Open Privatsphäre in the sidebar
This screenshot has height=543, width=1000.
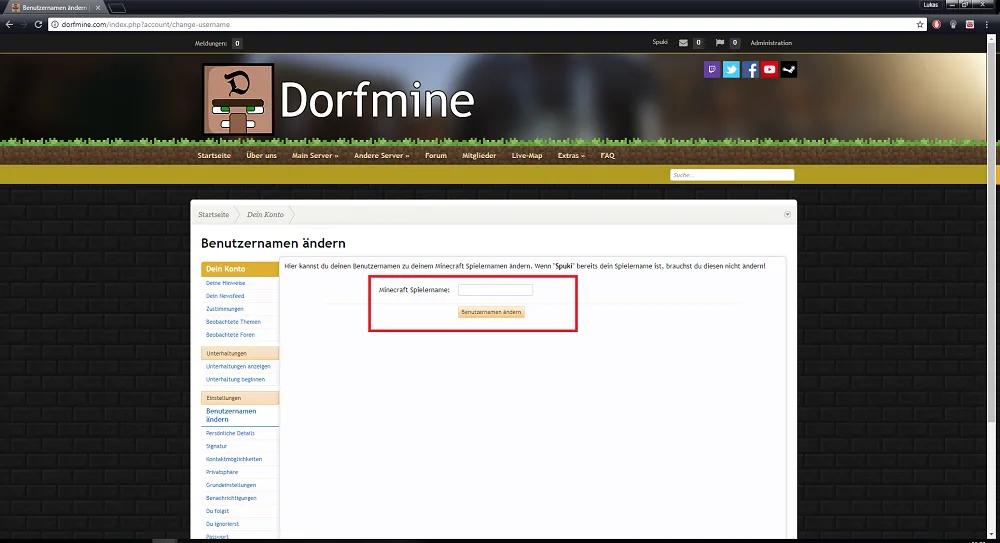tap(222, 472)
